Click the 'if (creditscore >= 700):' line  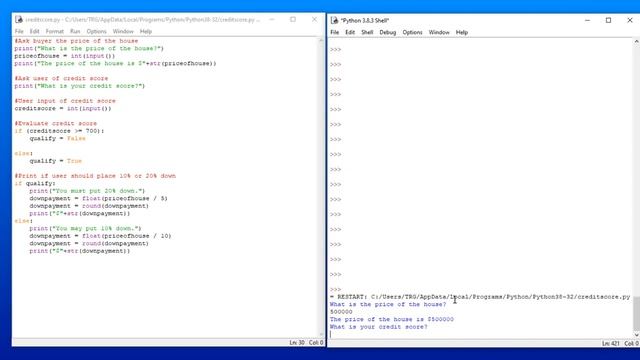tap(59, 131)
